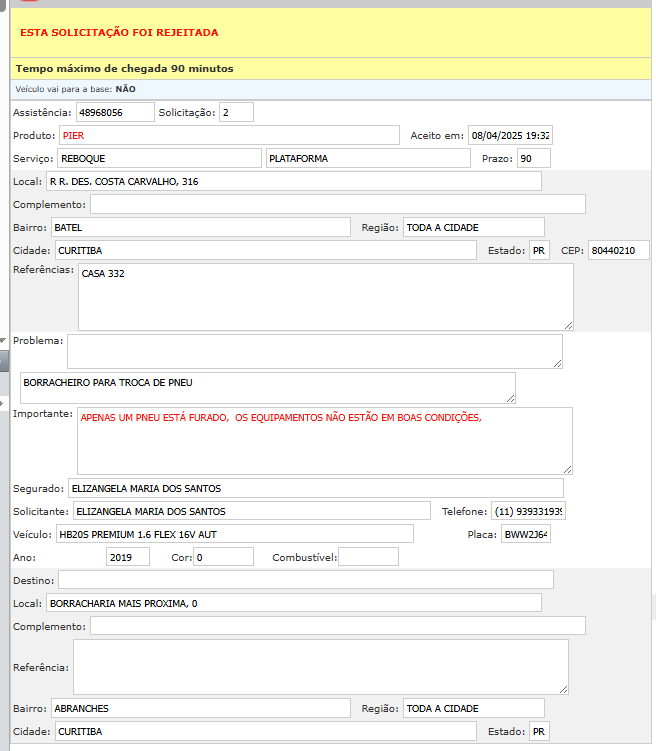Click the red icon at top left
The image size is (656, 751).
(29, 2)
